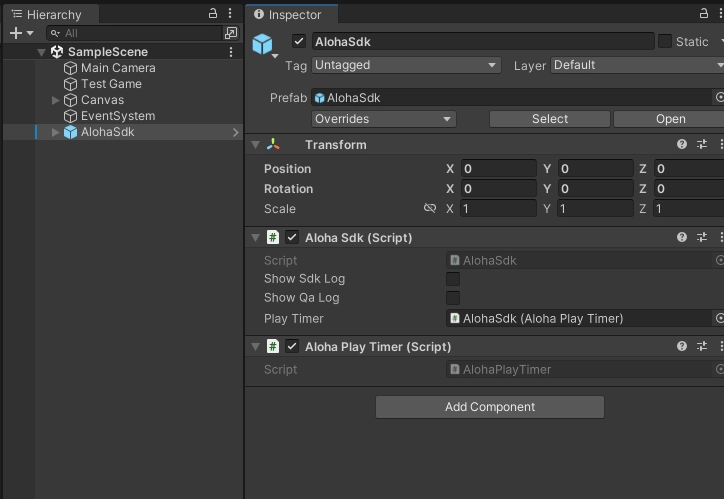Switch to the Inspector tab

(291, 14)
